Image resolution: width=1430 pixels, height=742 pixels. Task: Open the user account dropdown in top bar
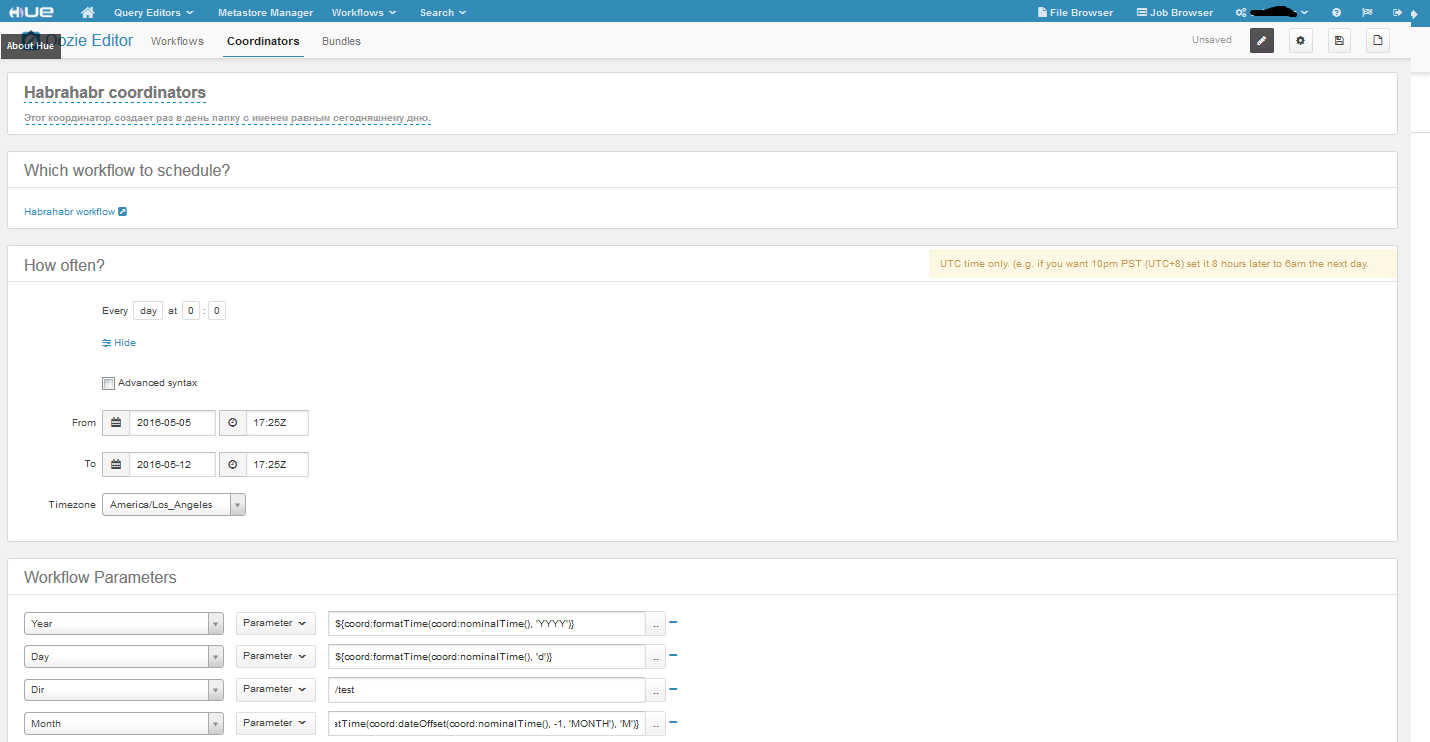(1272, 12)
